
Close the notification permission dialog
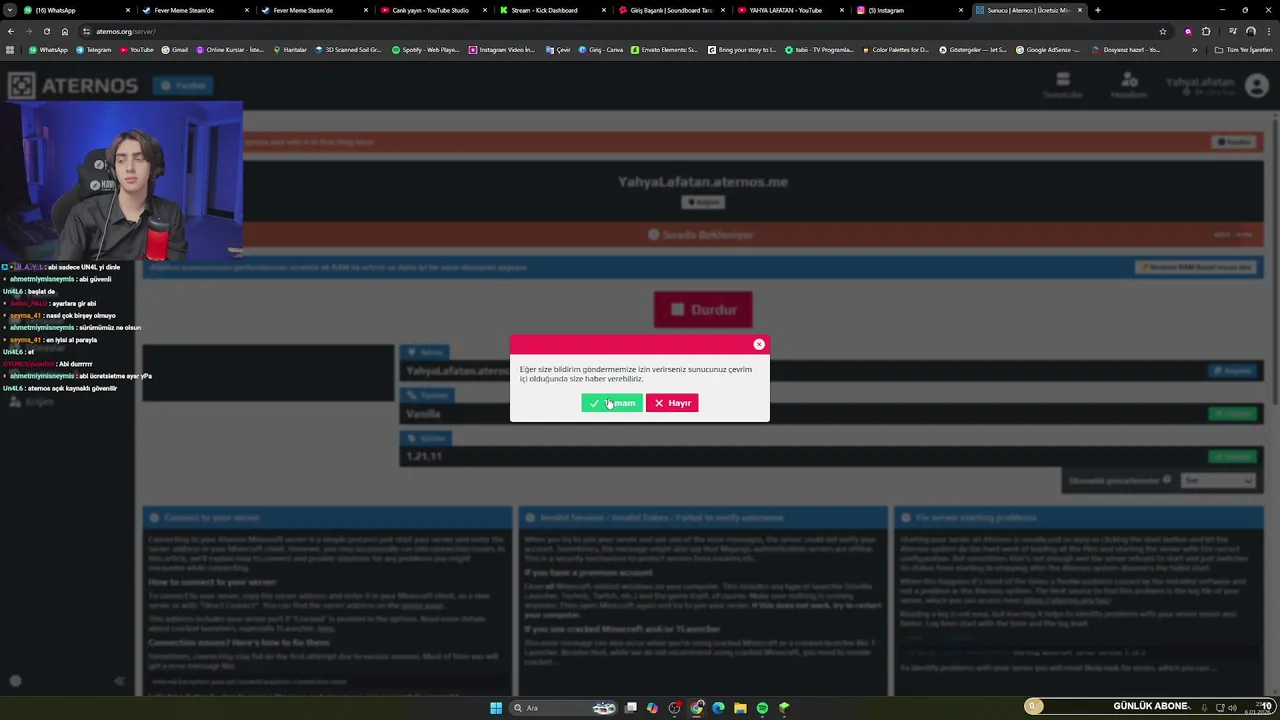[x=759, y=344]
